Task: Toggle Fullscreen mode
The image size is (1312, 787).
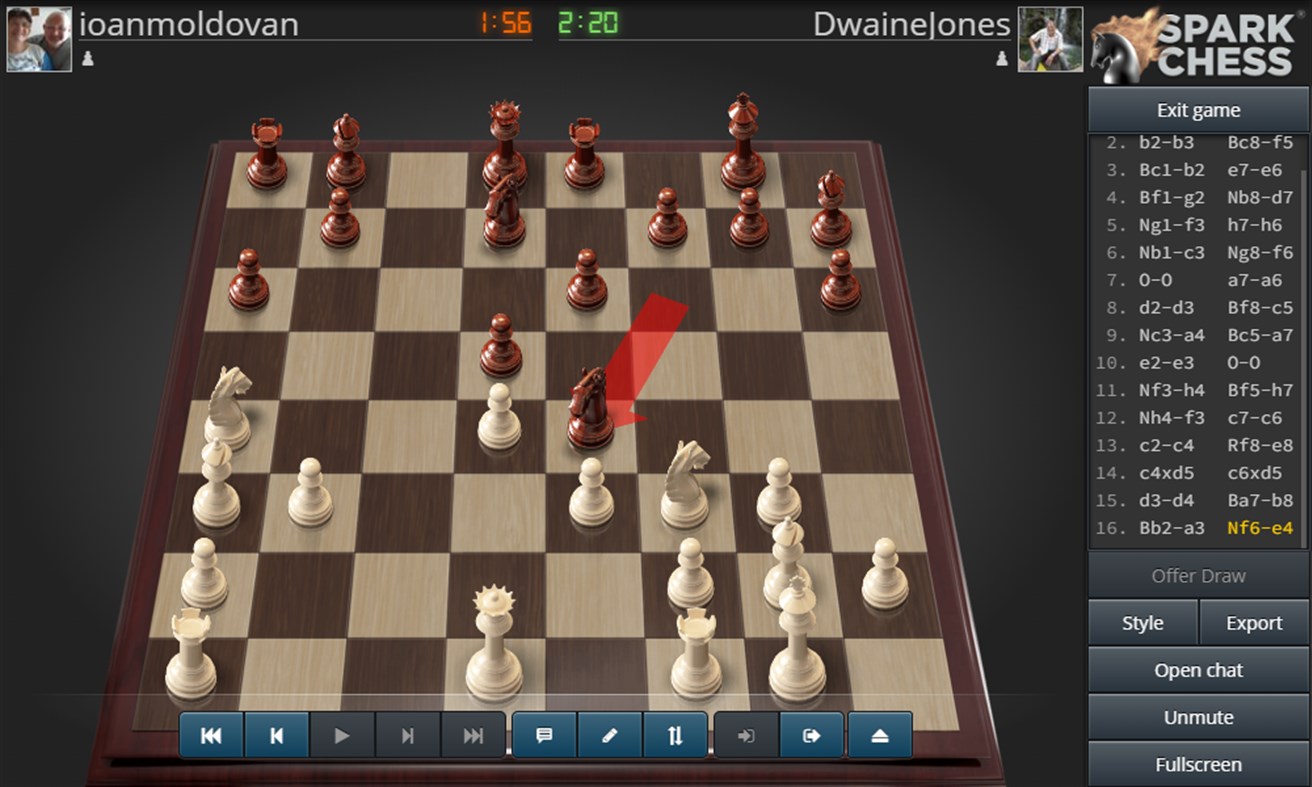Action: coord(1196,764)
